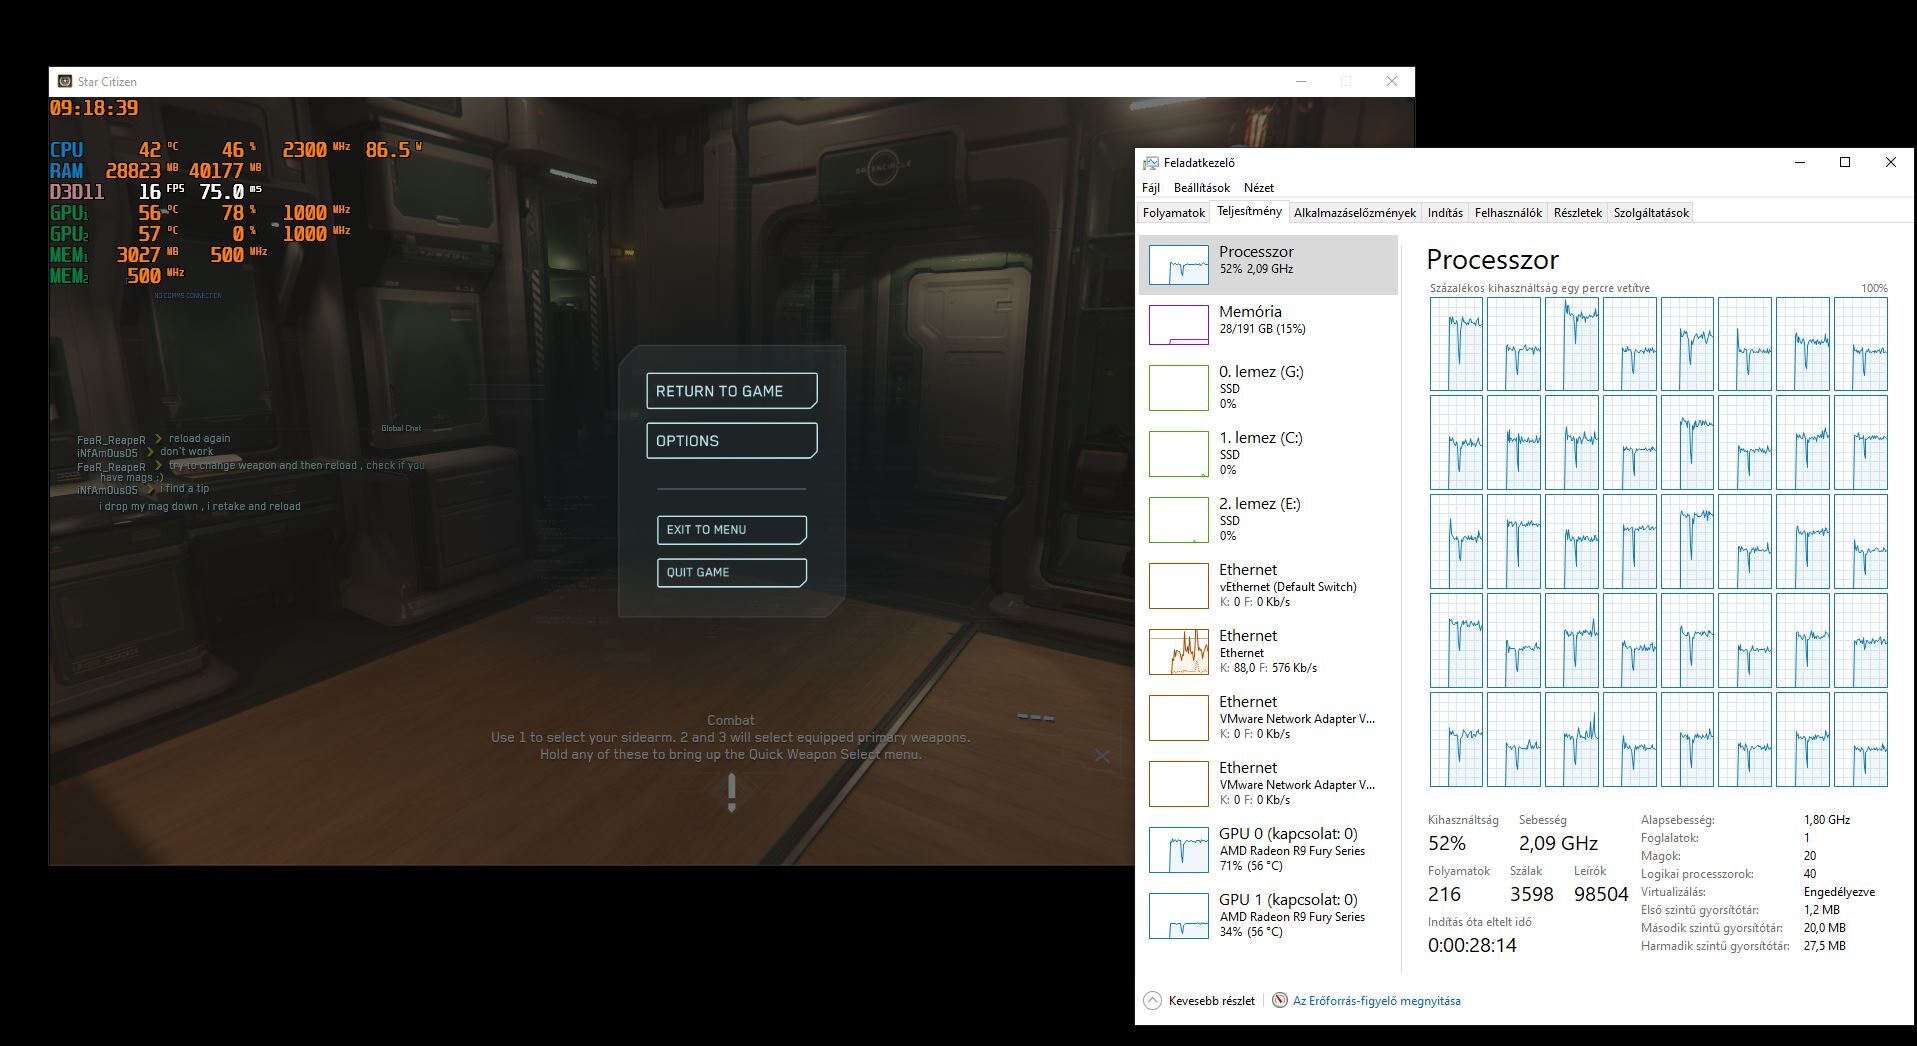Screen dimensions: 1917x1046
Task: Open the Szolgáltatások tab
Action: 1651,212
